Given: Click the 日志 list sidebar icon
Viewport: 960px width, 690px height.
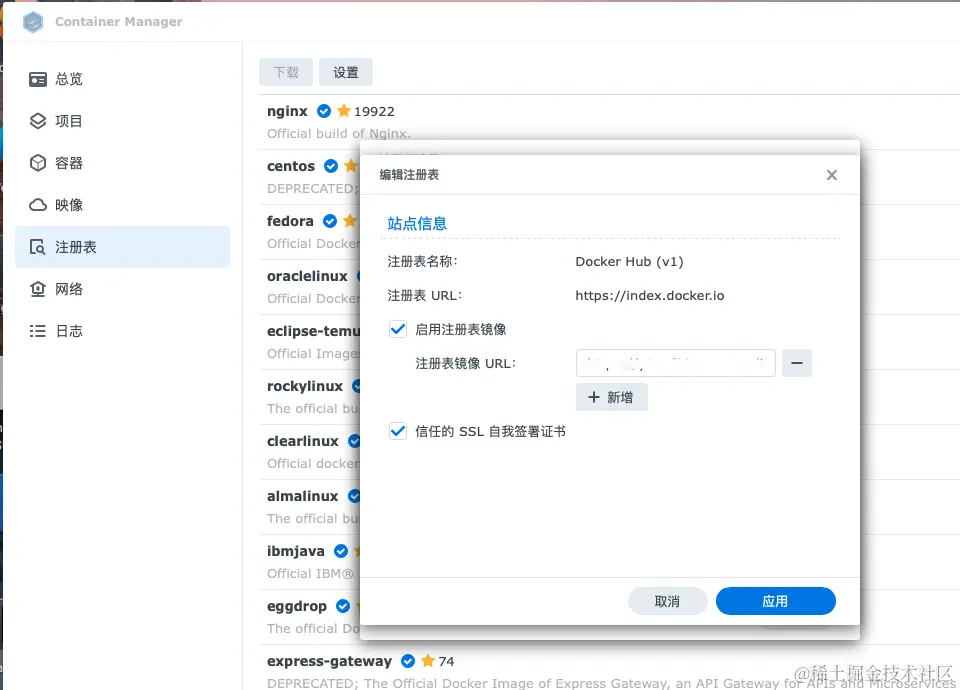Looking at the screenshot, I should coord(38,331).
